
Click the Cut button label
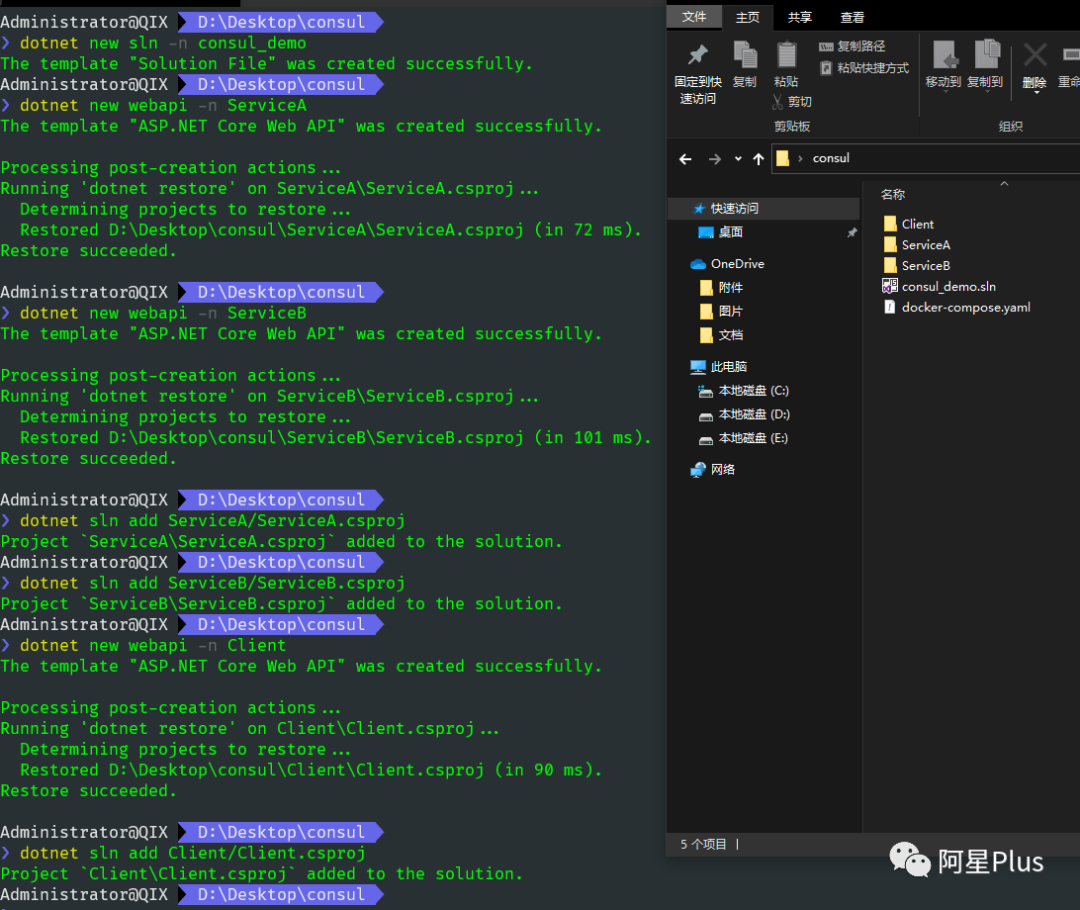click(x=800, y=102)
